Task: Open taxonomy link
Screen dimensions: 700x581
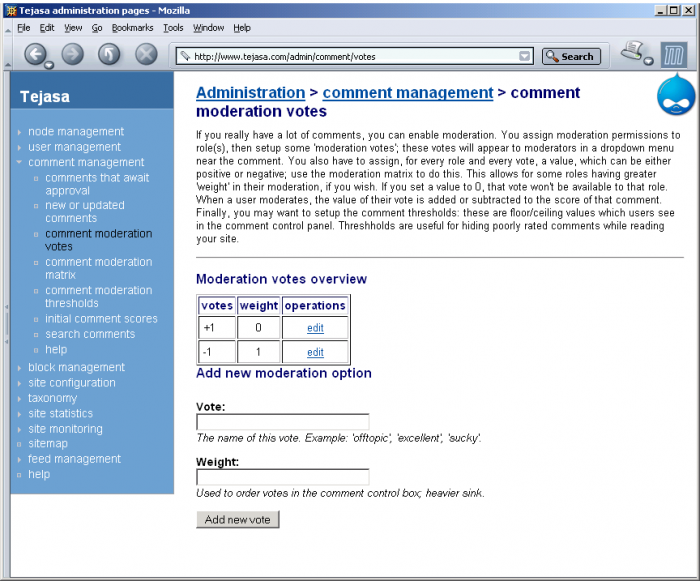Action: tap(52, 398)
